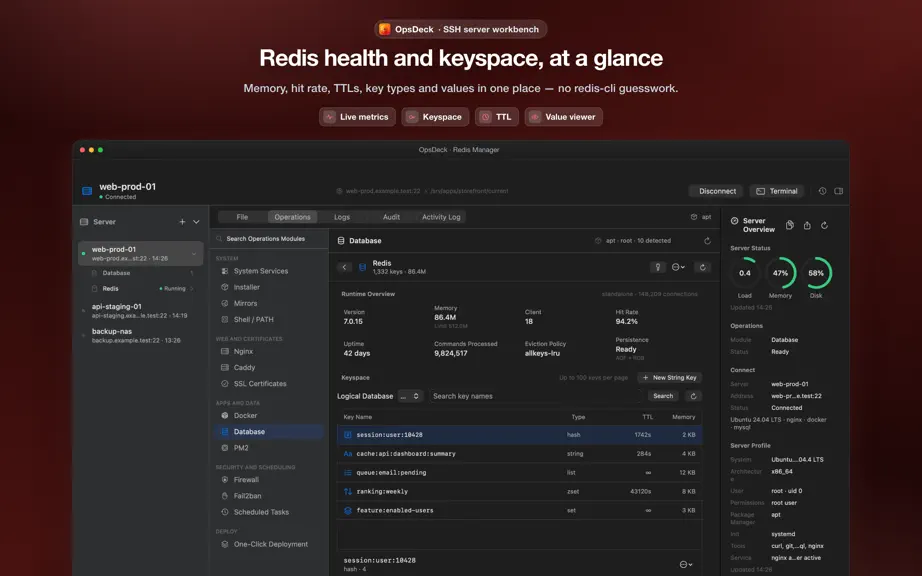Click the Live metrics pill

358,117
